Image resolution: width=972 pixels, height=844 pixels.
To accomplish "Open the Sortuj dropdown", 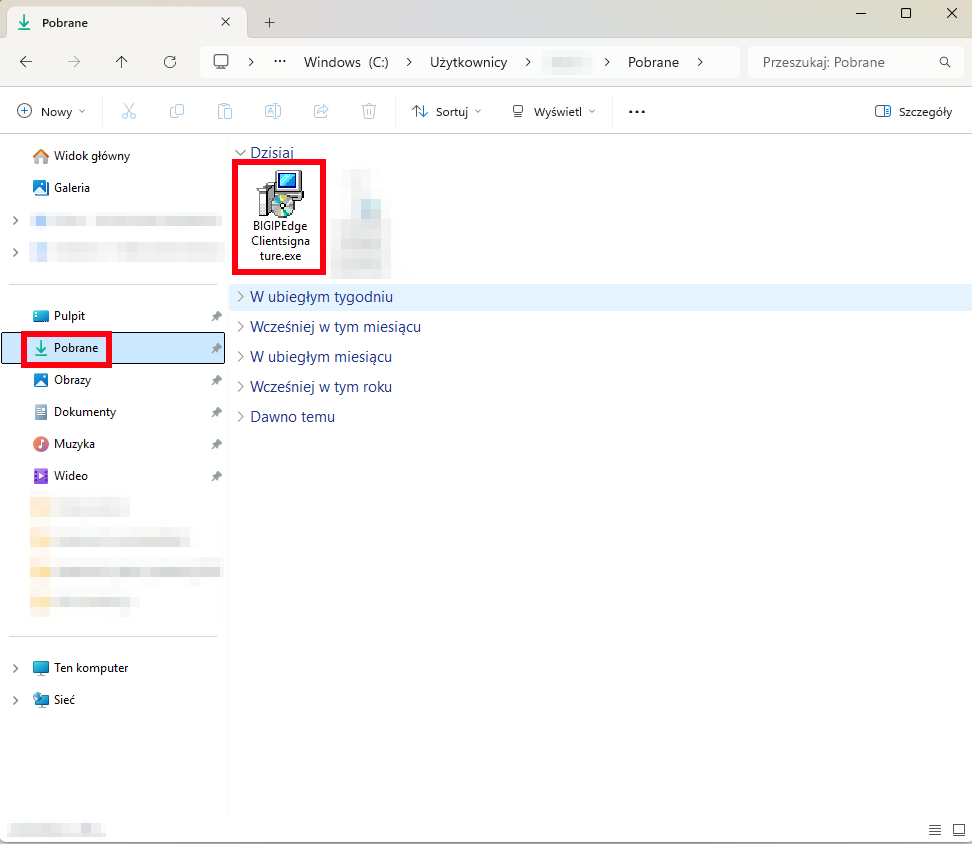I will click(x=446, y=112).
